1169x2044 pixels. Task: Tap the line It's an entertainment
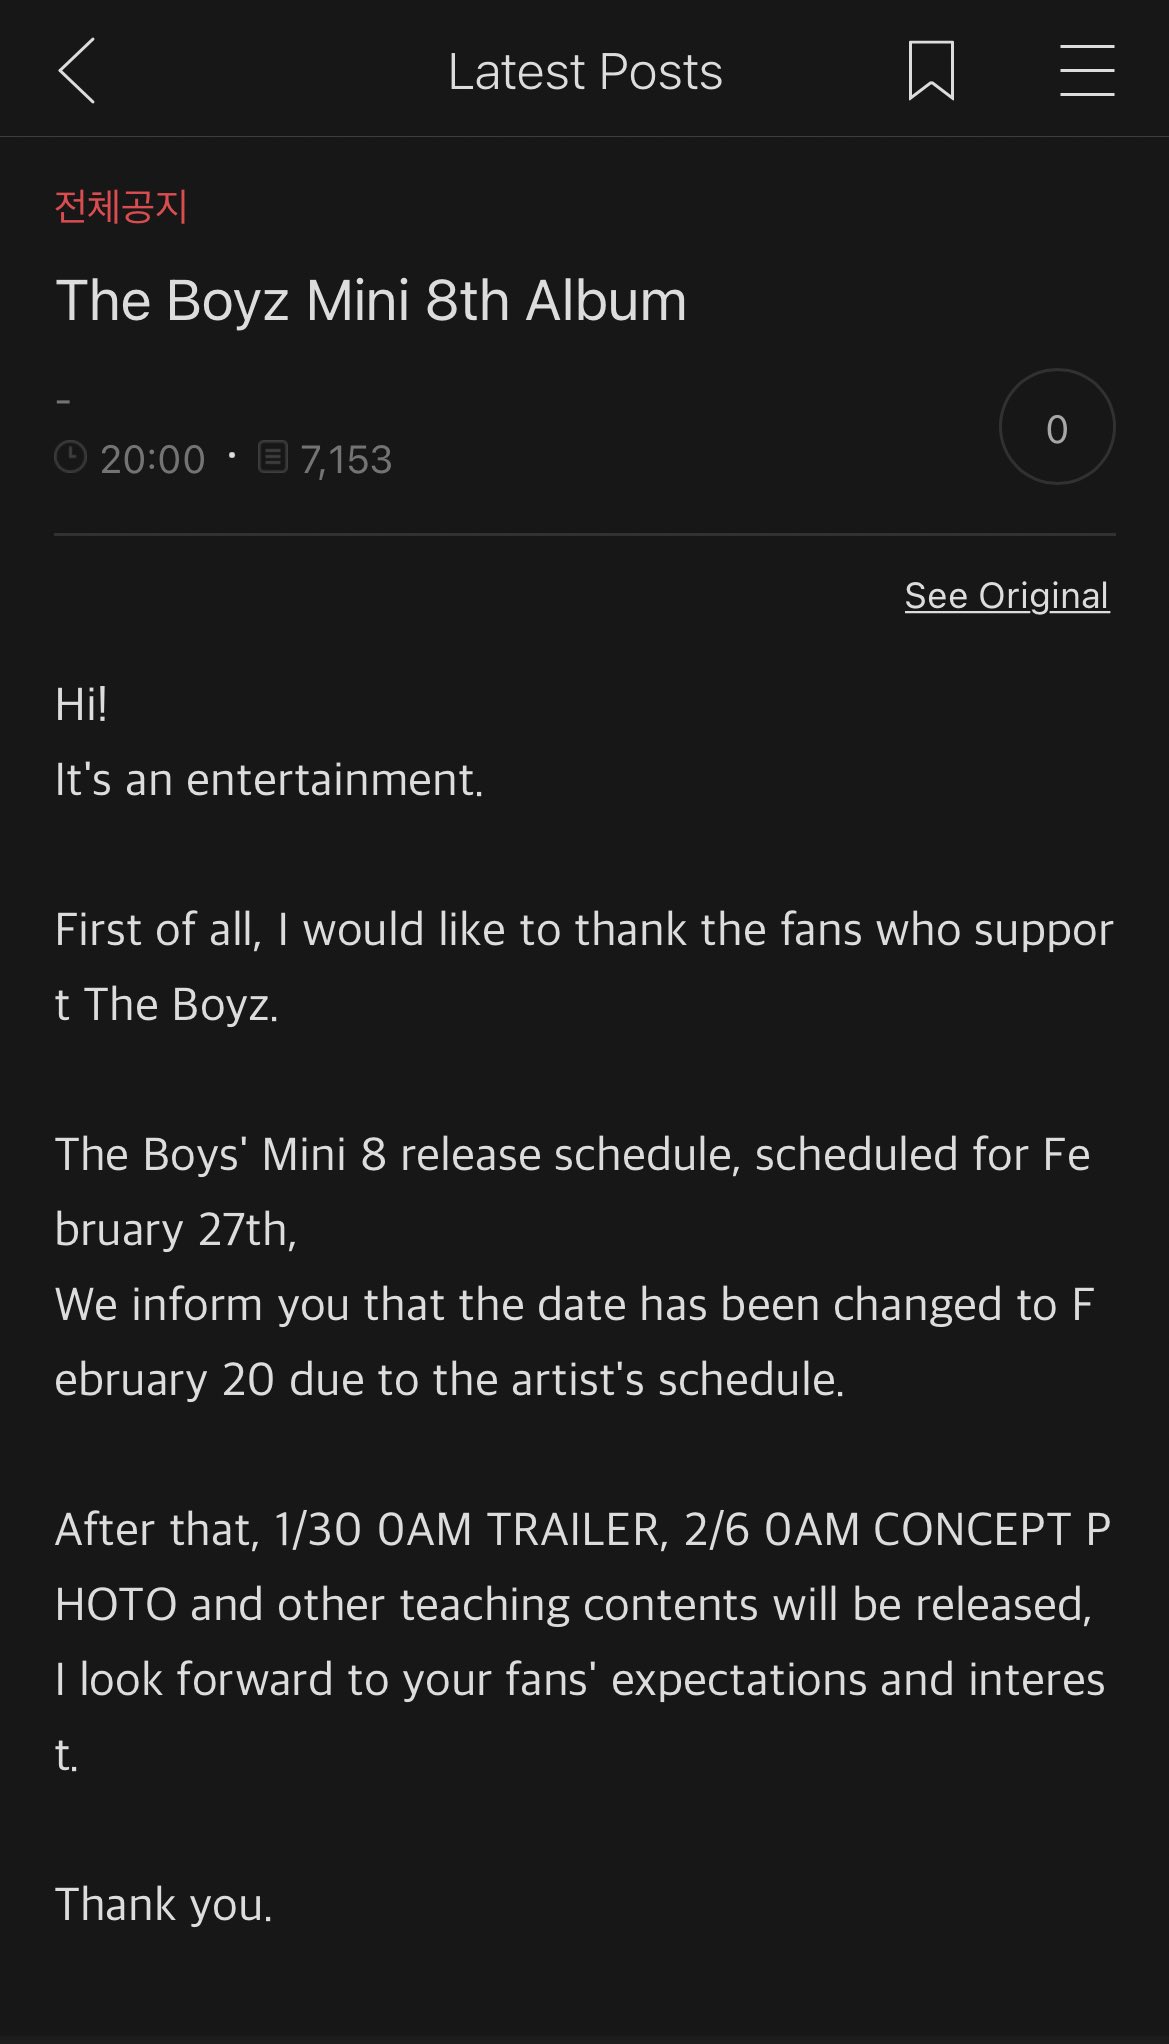pyautogui.click(x=269, y=780)
